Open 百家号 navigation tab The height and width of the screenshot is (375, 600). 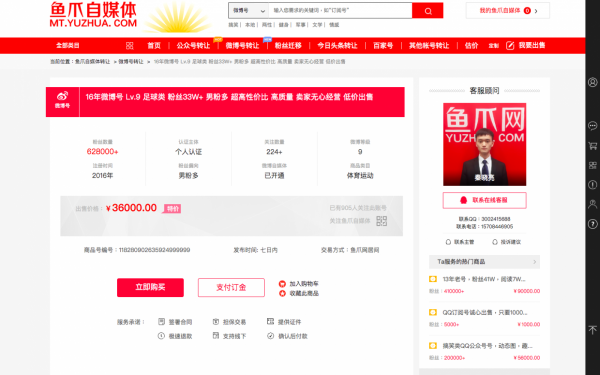pos(383,46)
